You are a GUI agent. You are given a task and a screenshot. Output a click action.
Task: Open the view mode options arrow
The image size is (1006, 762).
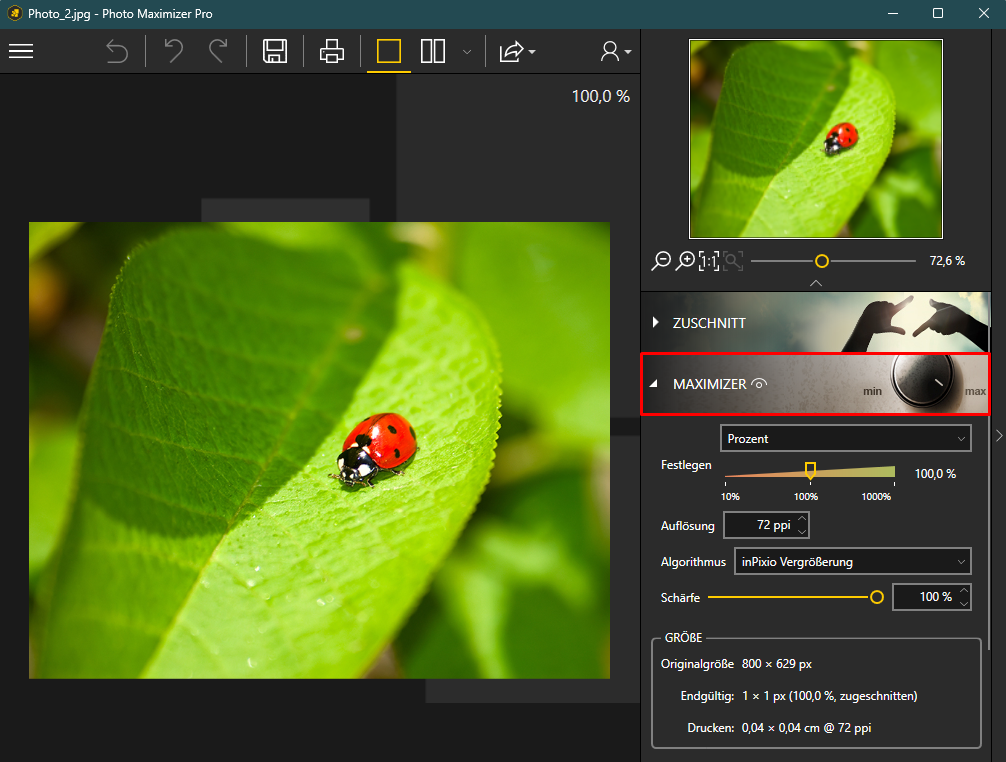[467, 52]
